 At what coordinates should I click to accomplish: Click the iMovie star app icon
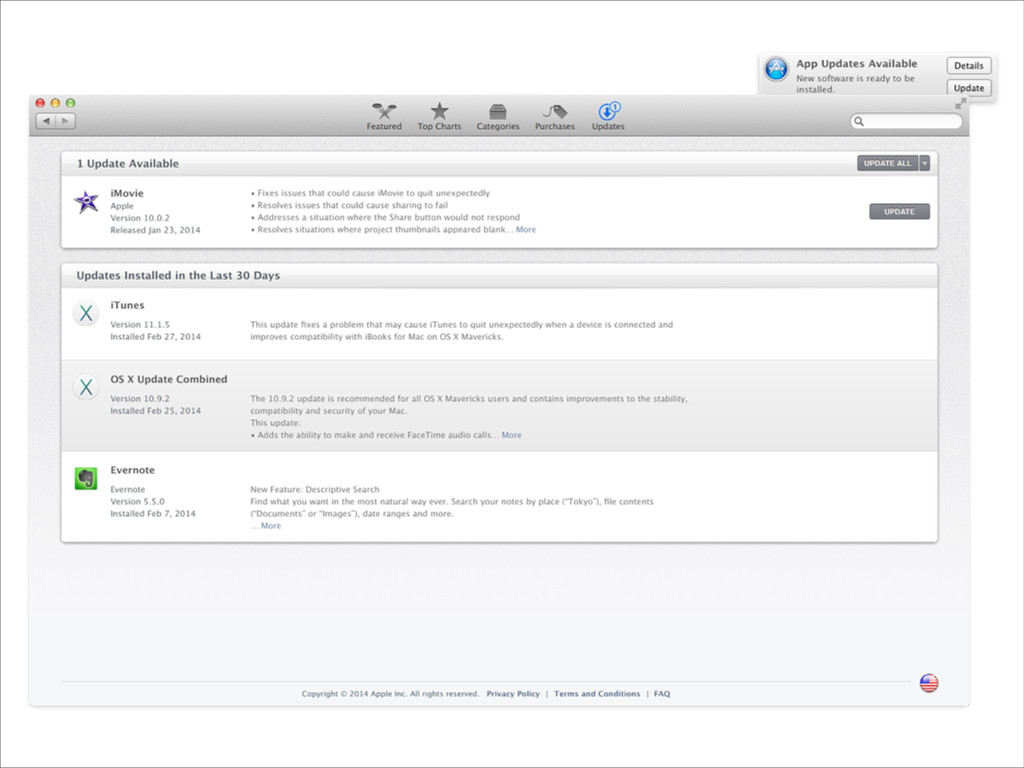pos(86,202)
